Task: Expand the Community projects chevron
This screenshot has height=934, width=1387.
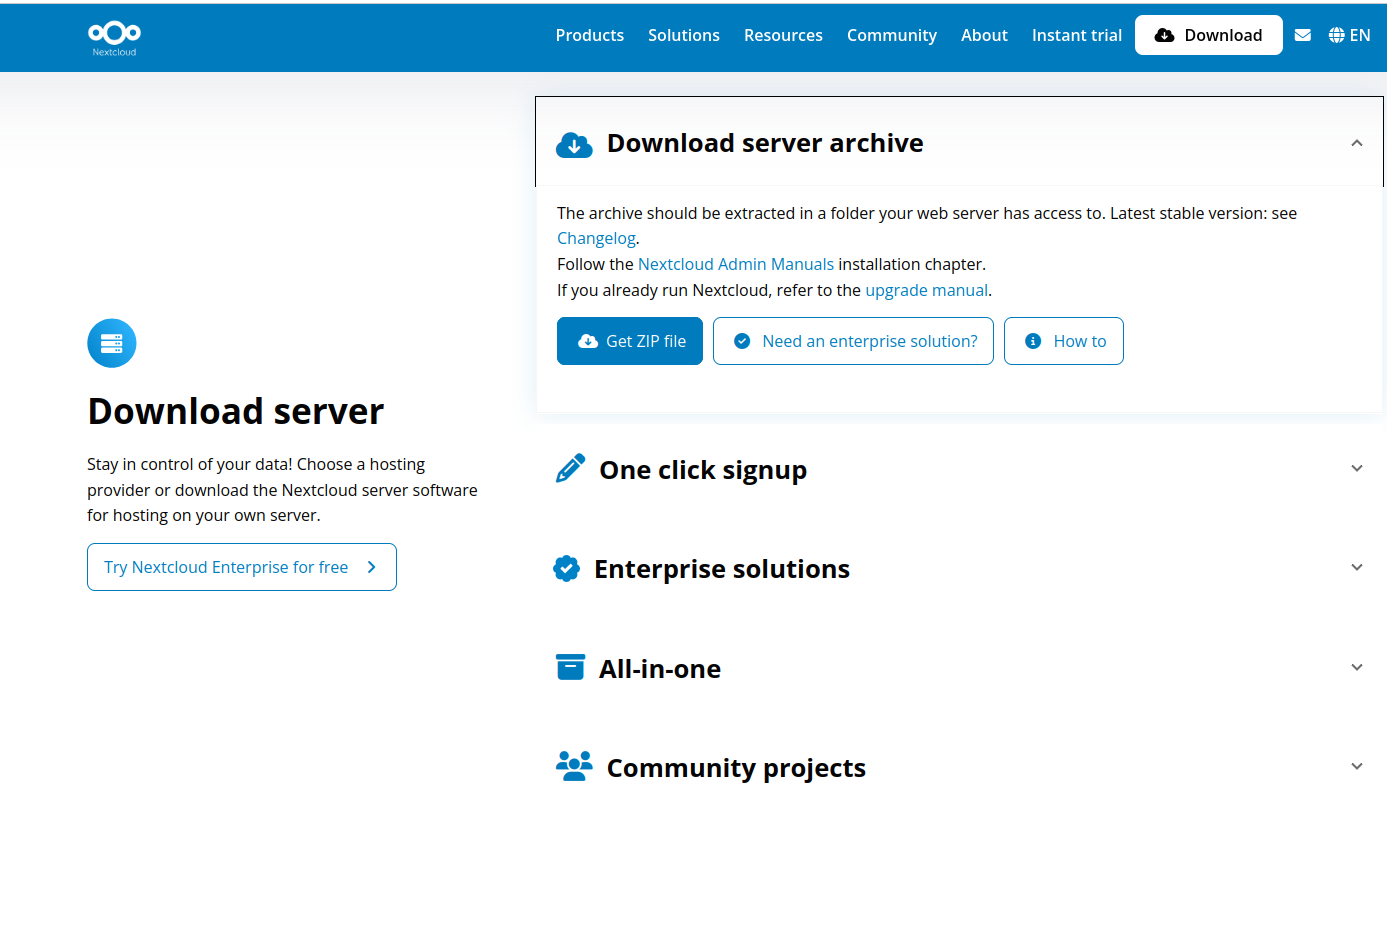Action: (x=1357, y=766)
